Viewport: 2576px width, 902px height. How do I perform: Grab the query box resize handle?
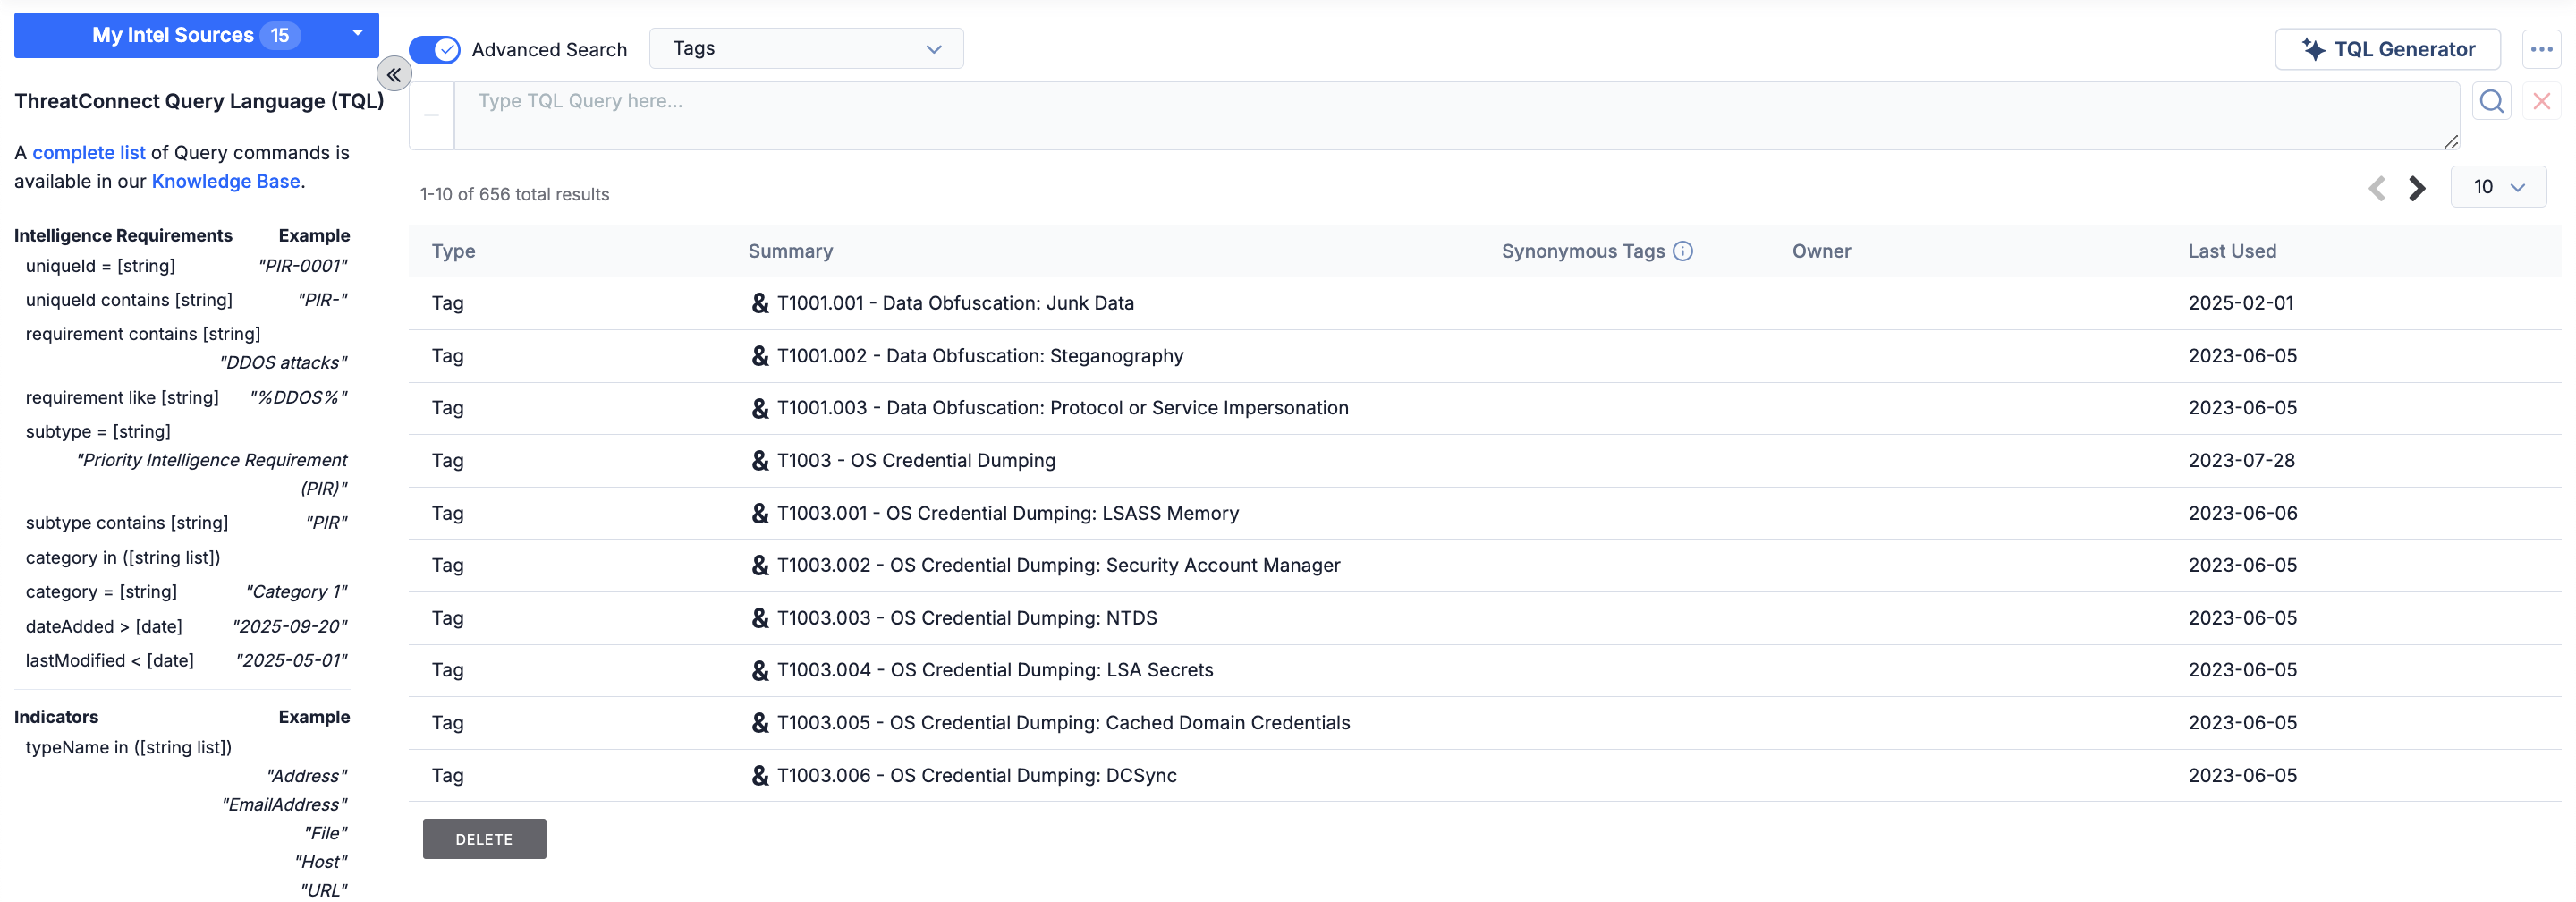(x=2450, y=142)
